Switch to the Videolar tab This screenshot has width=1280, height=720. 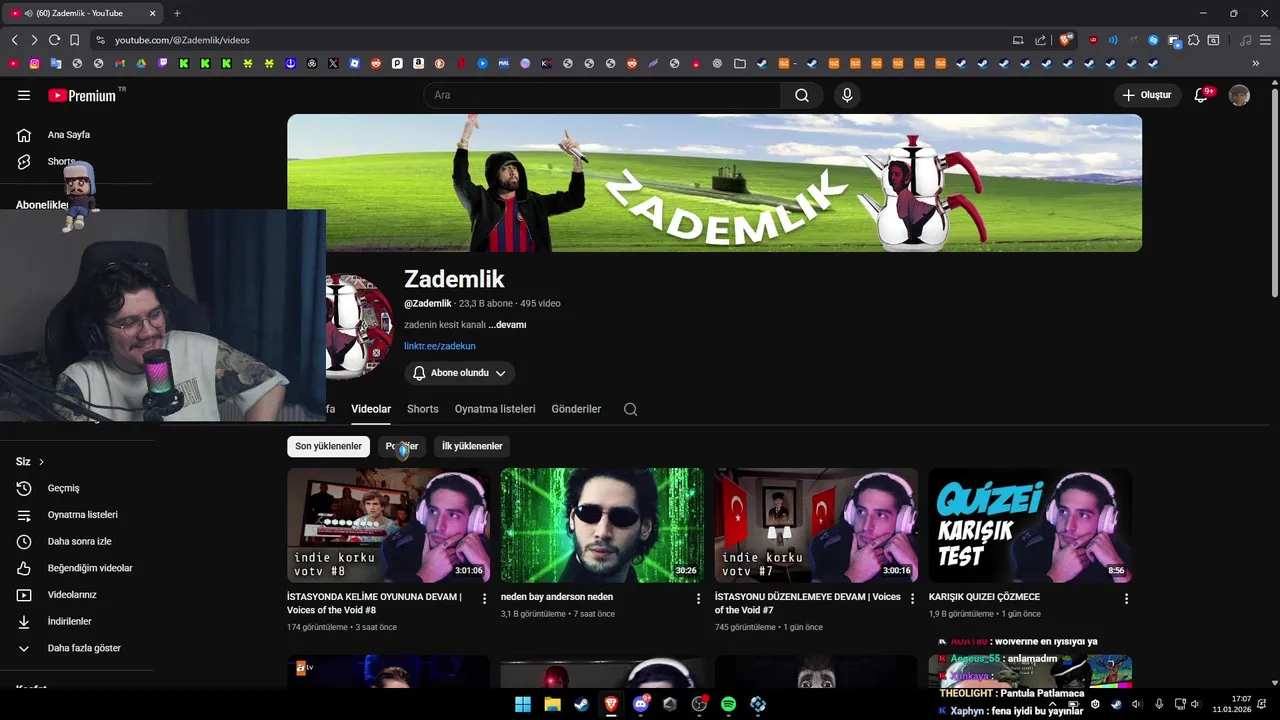[371, 409]
